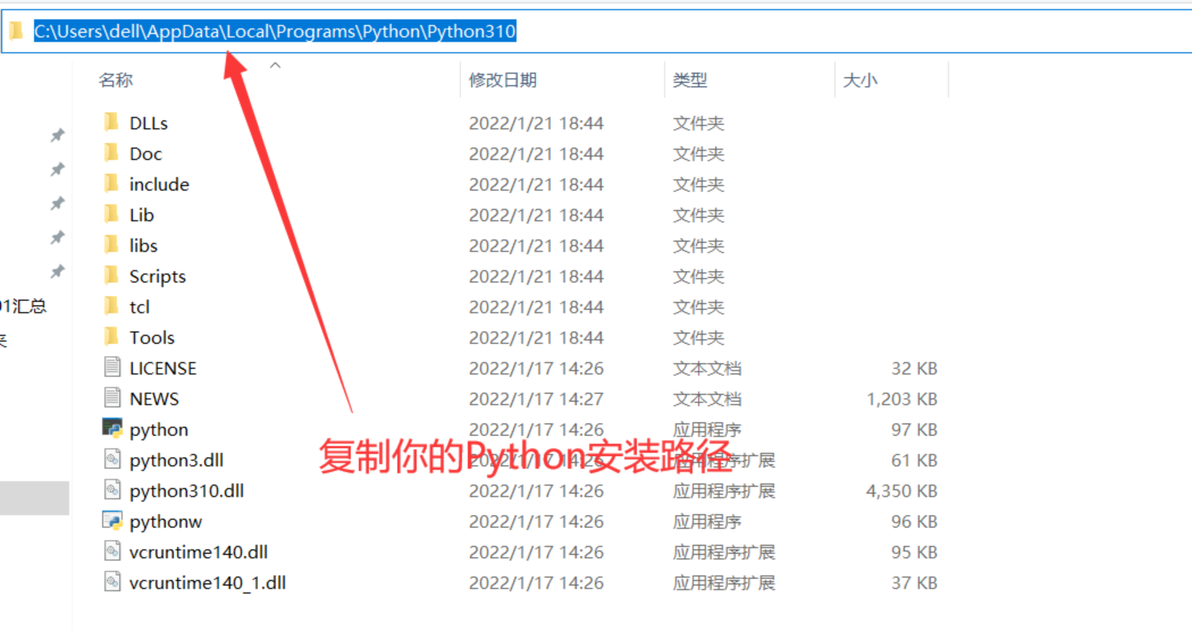
Task: Select the Doc folder name
Action: [x=145, y=154]
